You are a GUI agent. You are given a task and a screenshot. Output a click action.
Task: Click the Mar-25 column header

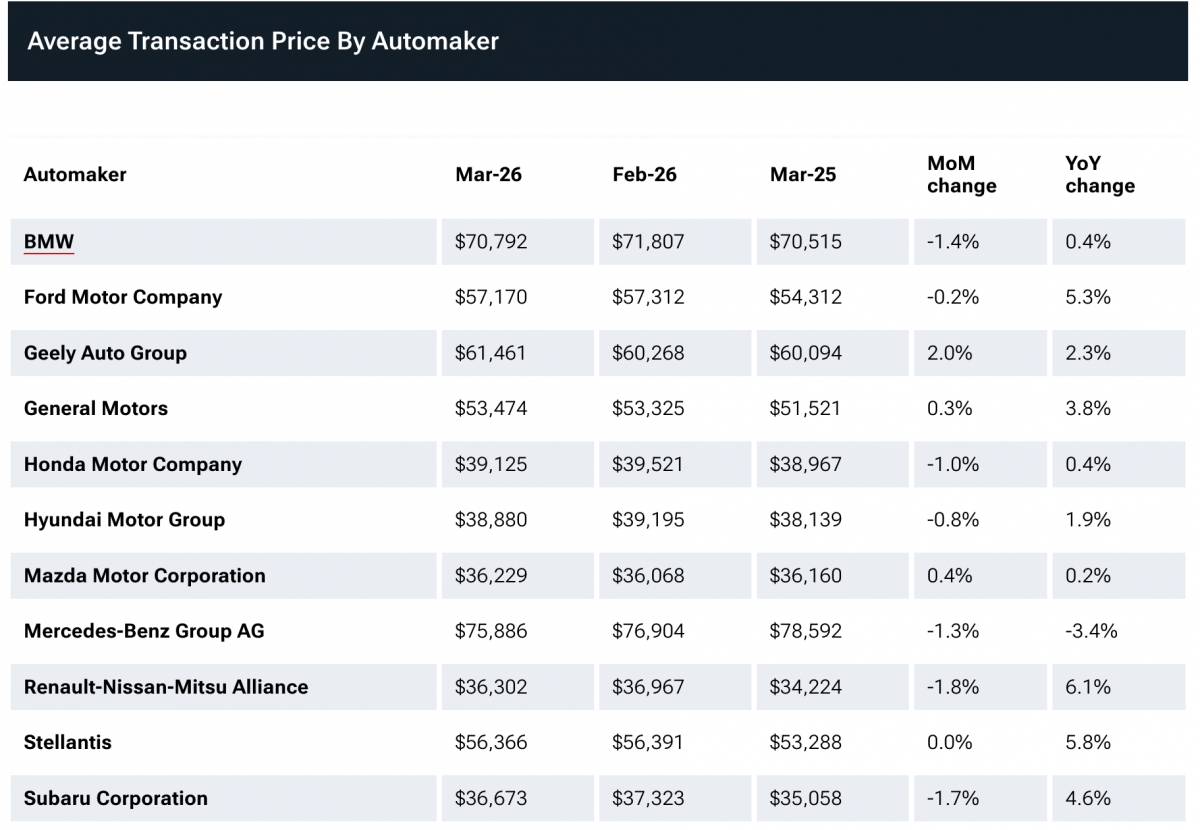click(802, 174)
